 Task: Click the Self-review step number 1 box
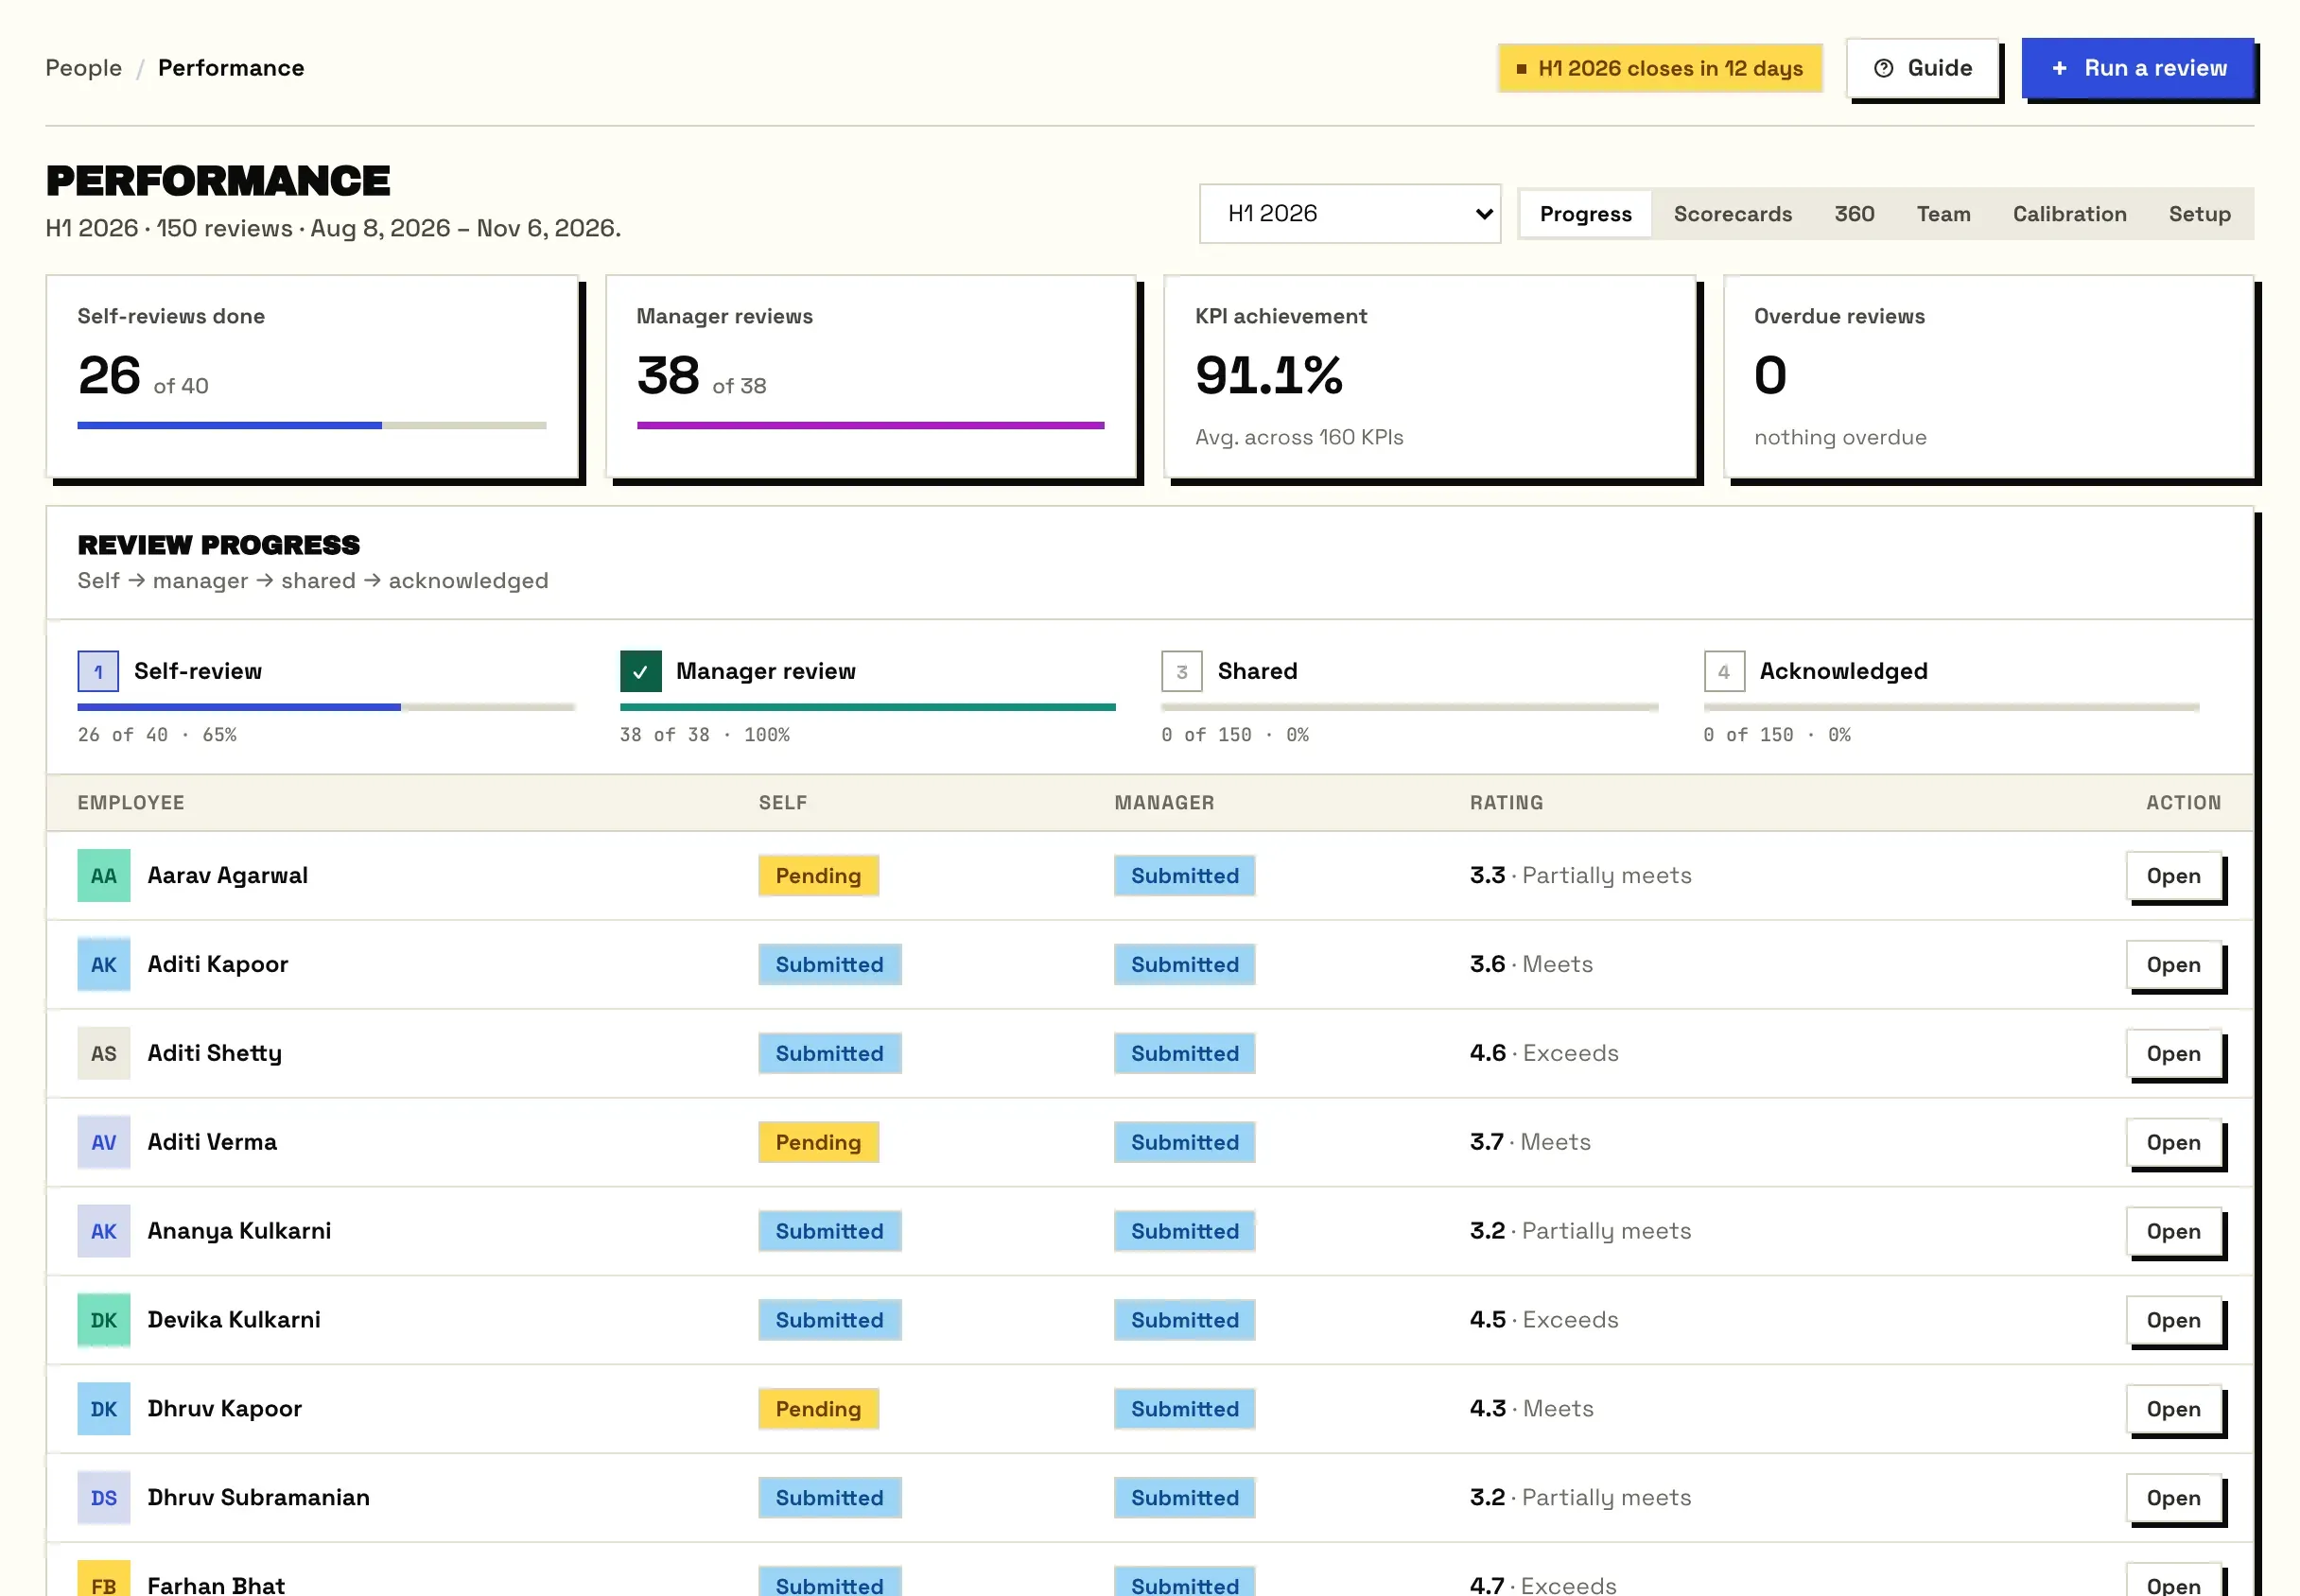click(98, 672)
